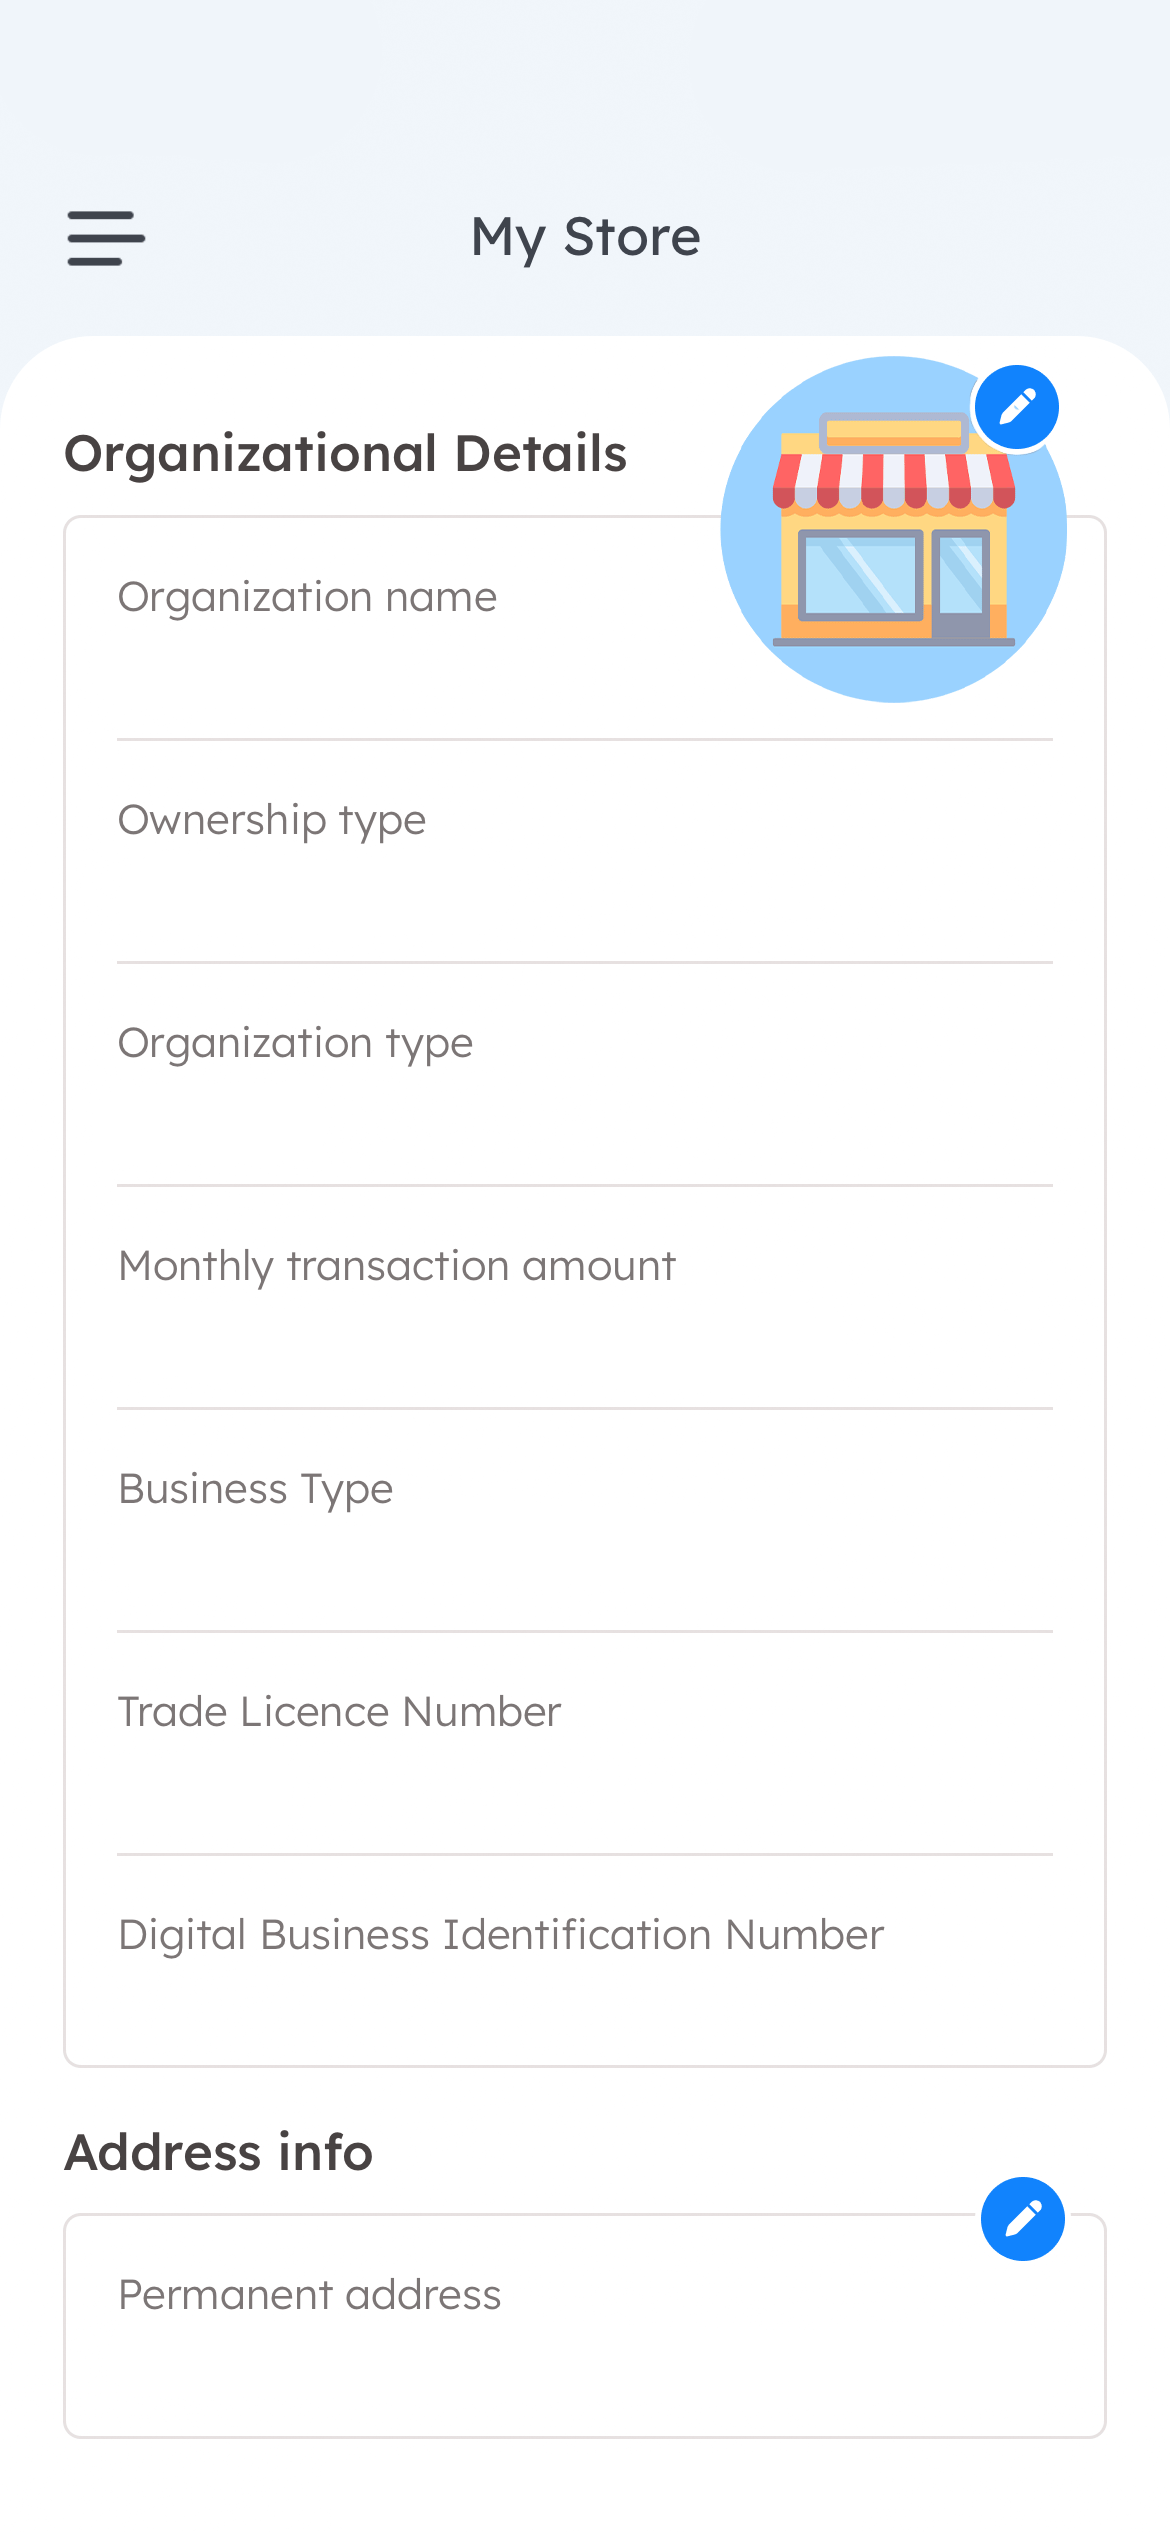Select the Permanent address field
Screen dimensions: 1170x2532
point(585,2326)
